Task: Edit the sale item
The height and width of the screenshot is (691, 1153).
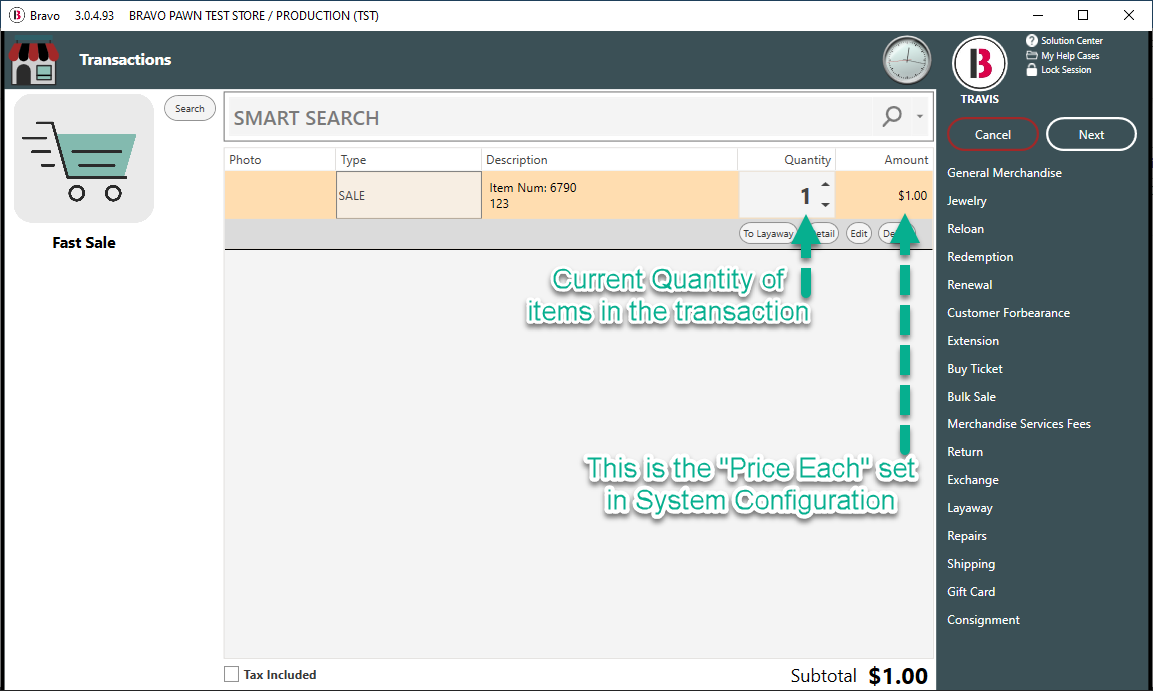Action: [x=859, y=234]
